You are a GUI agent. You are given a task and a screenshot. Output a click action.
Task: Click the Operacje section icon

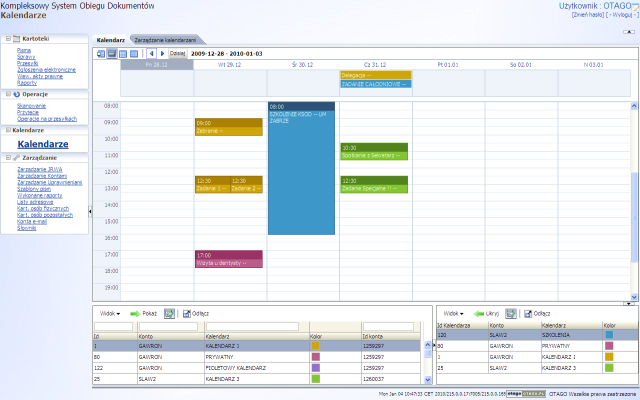click(x=16, y=94)
